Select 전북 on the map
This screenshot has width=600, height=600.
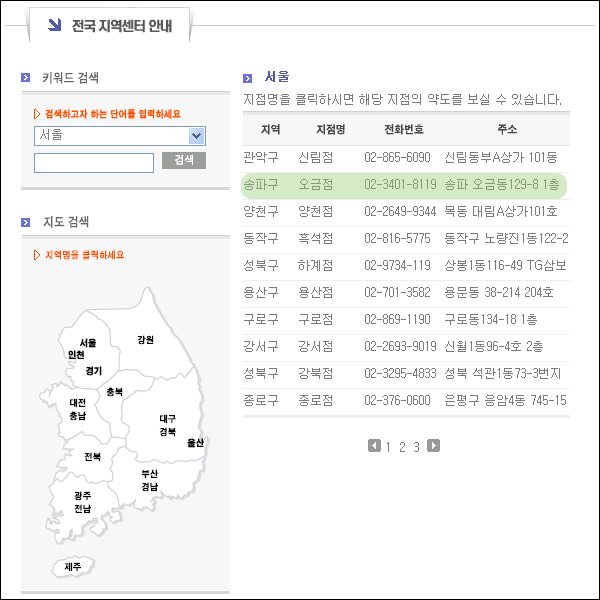tap(93, 457)
